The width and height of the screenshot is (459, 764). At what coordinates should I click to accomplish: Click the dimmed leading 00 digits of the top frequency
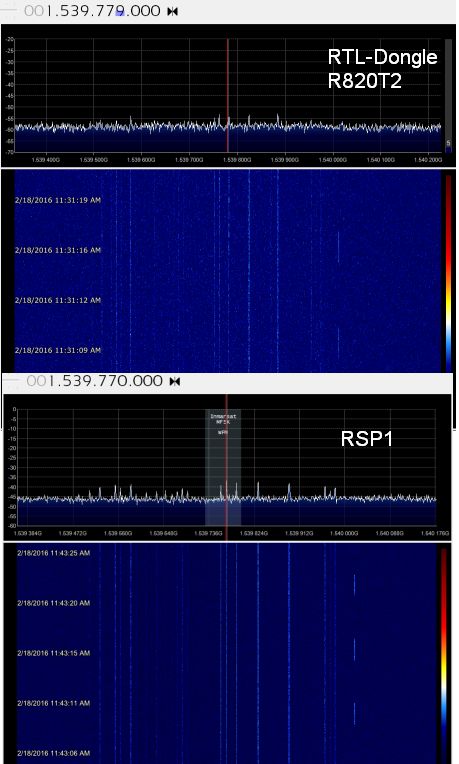click(x=34, y=11)
